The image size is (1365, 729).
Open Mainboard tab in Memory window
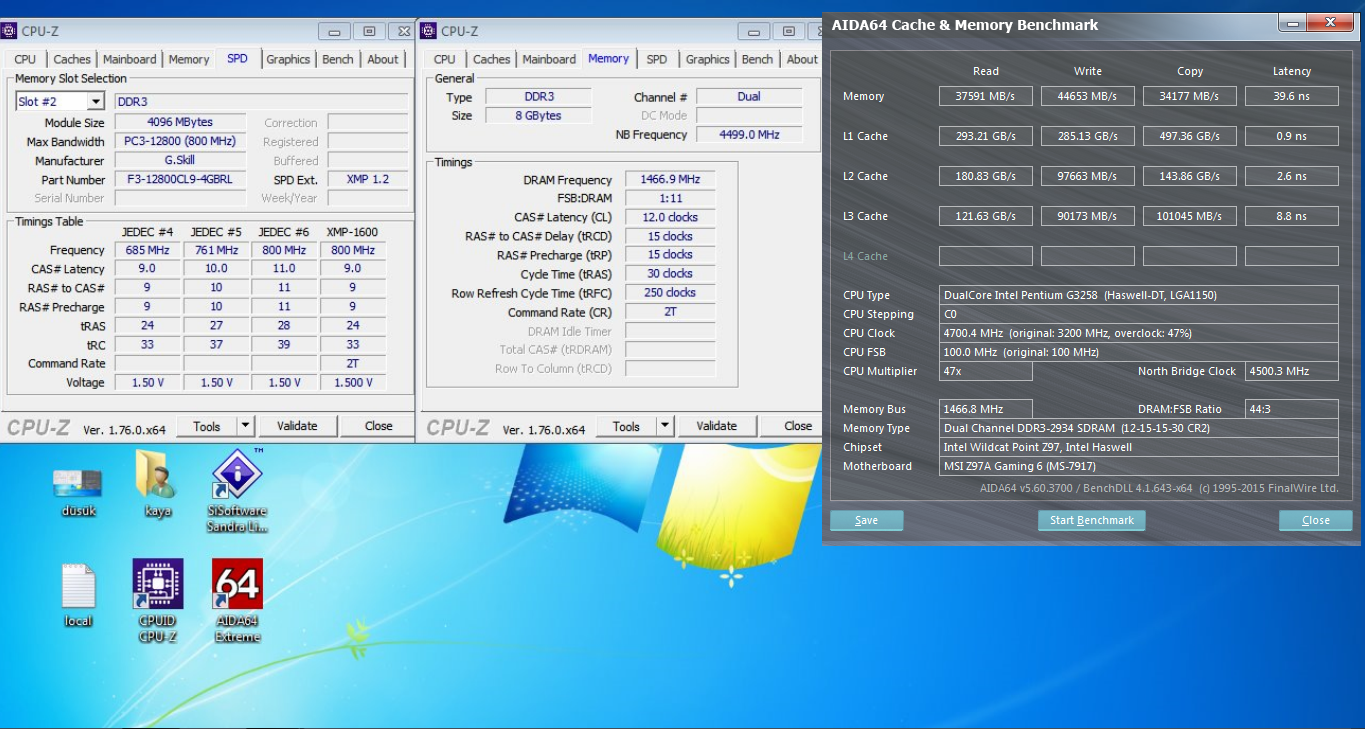click(549, 59)
